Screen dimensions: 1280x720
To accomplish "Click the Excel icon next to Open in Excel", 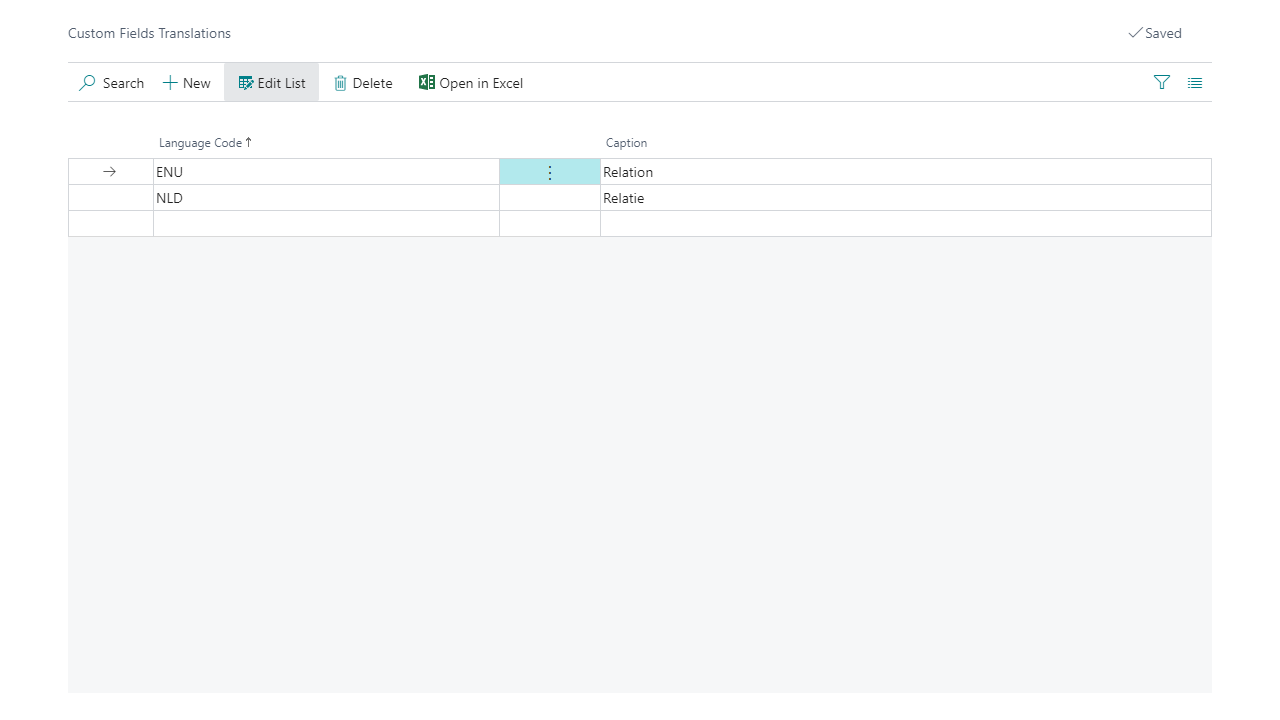I will pyautogui.click(x=427, y=83).
